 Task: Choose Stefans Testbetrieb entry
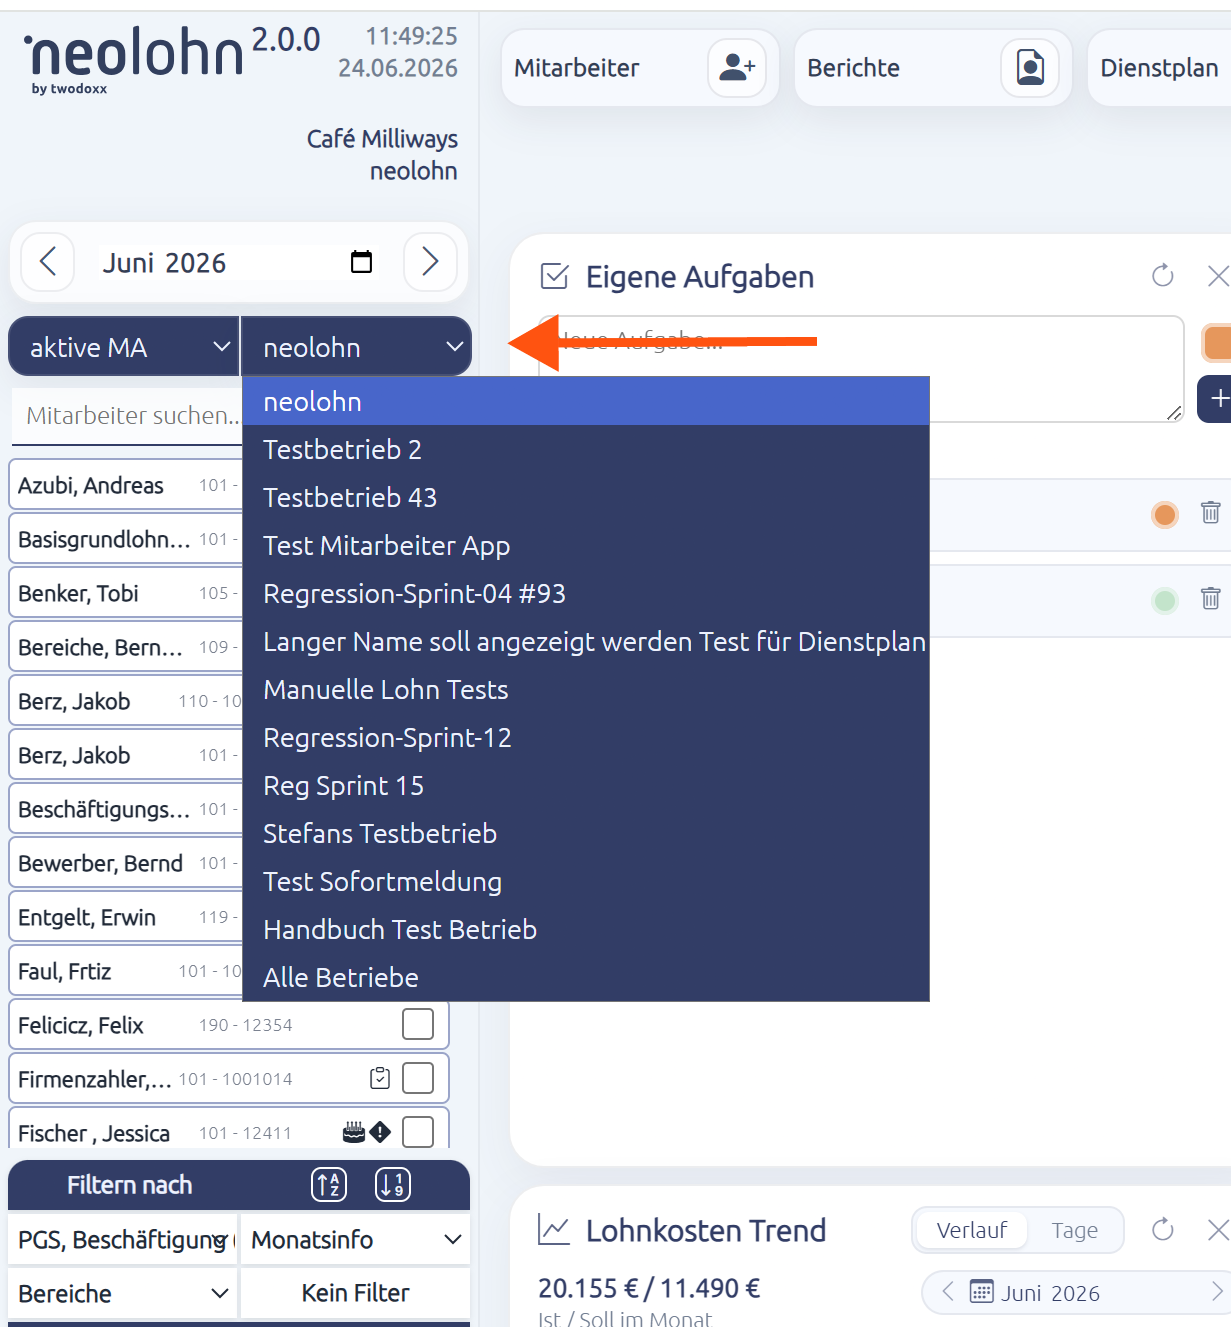click(x=586, y=833)
